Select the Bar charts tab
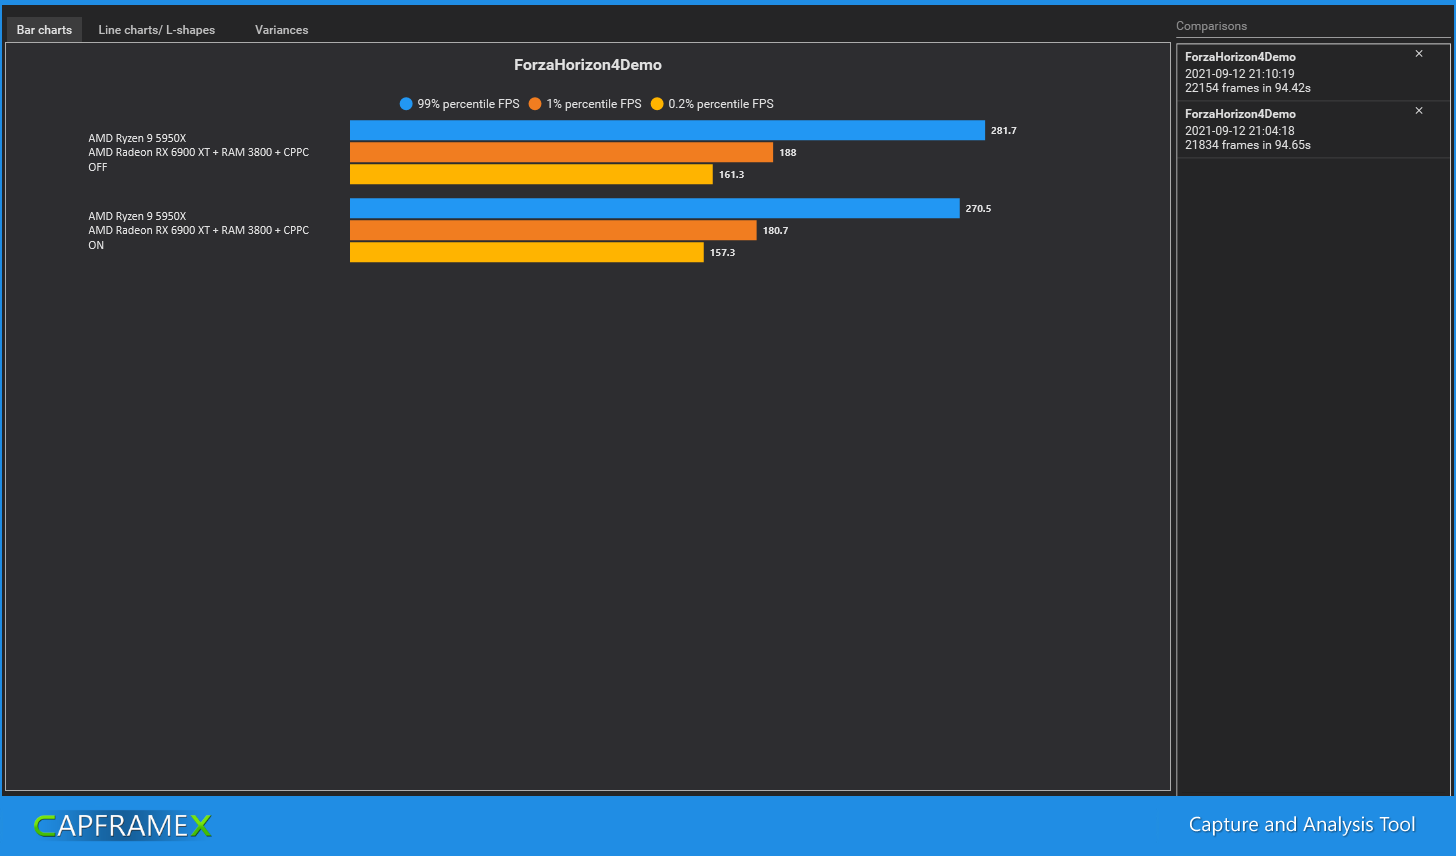Viewport: 1456px width, 856px height. point(43,29)
